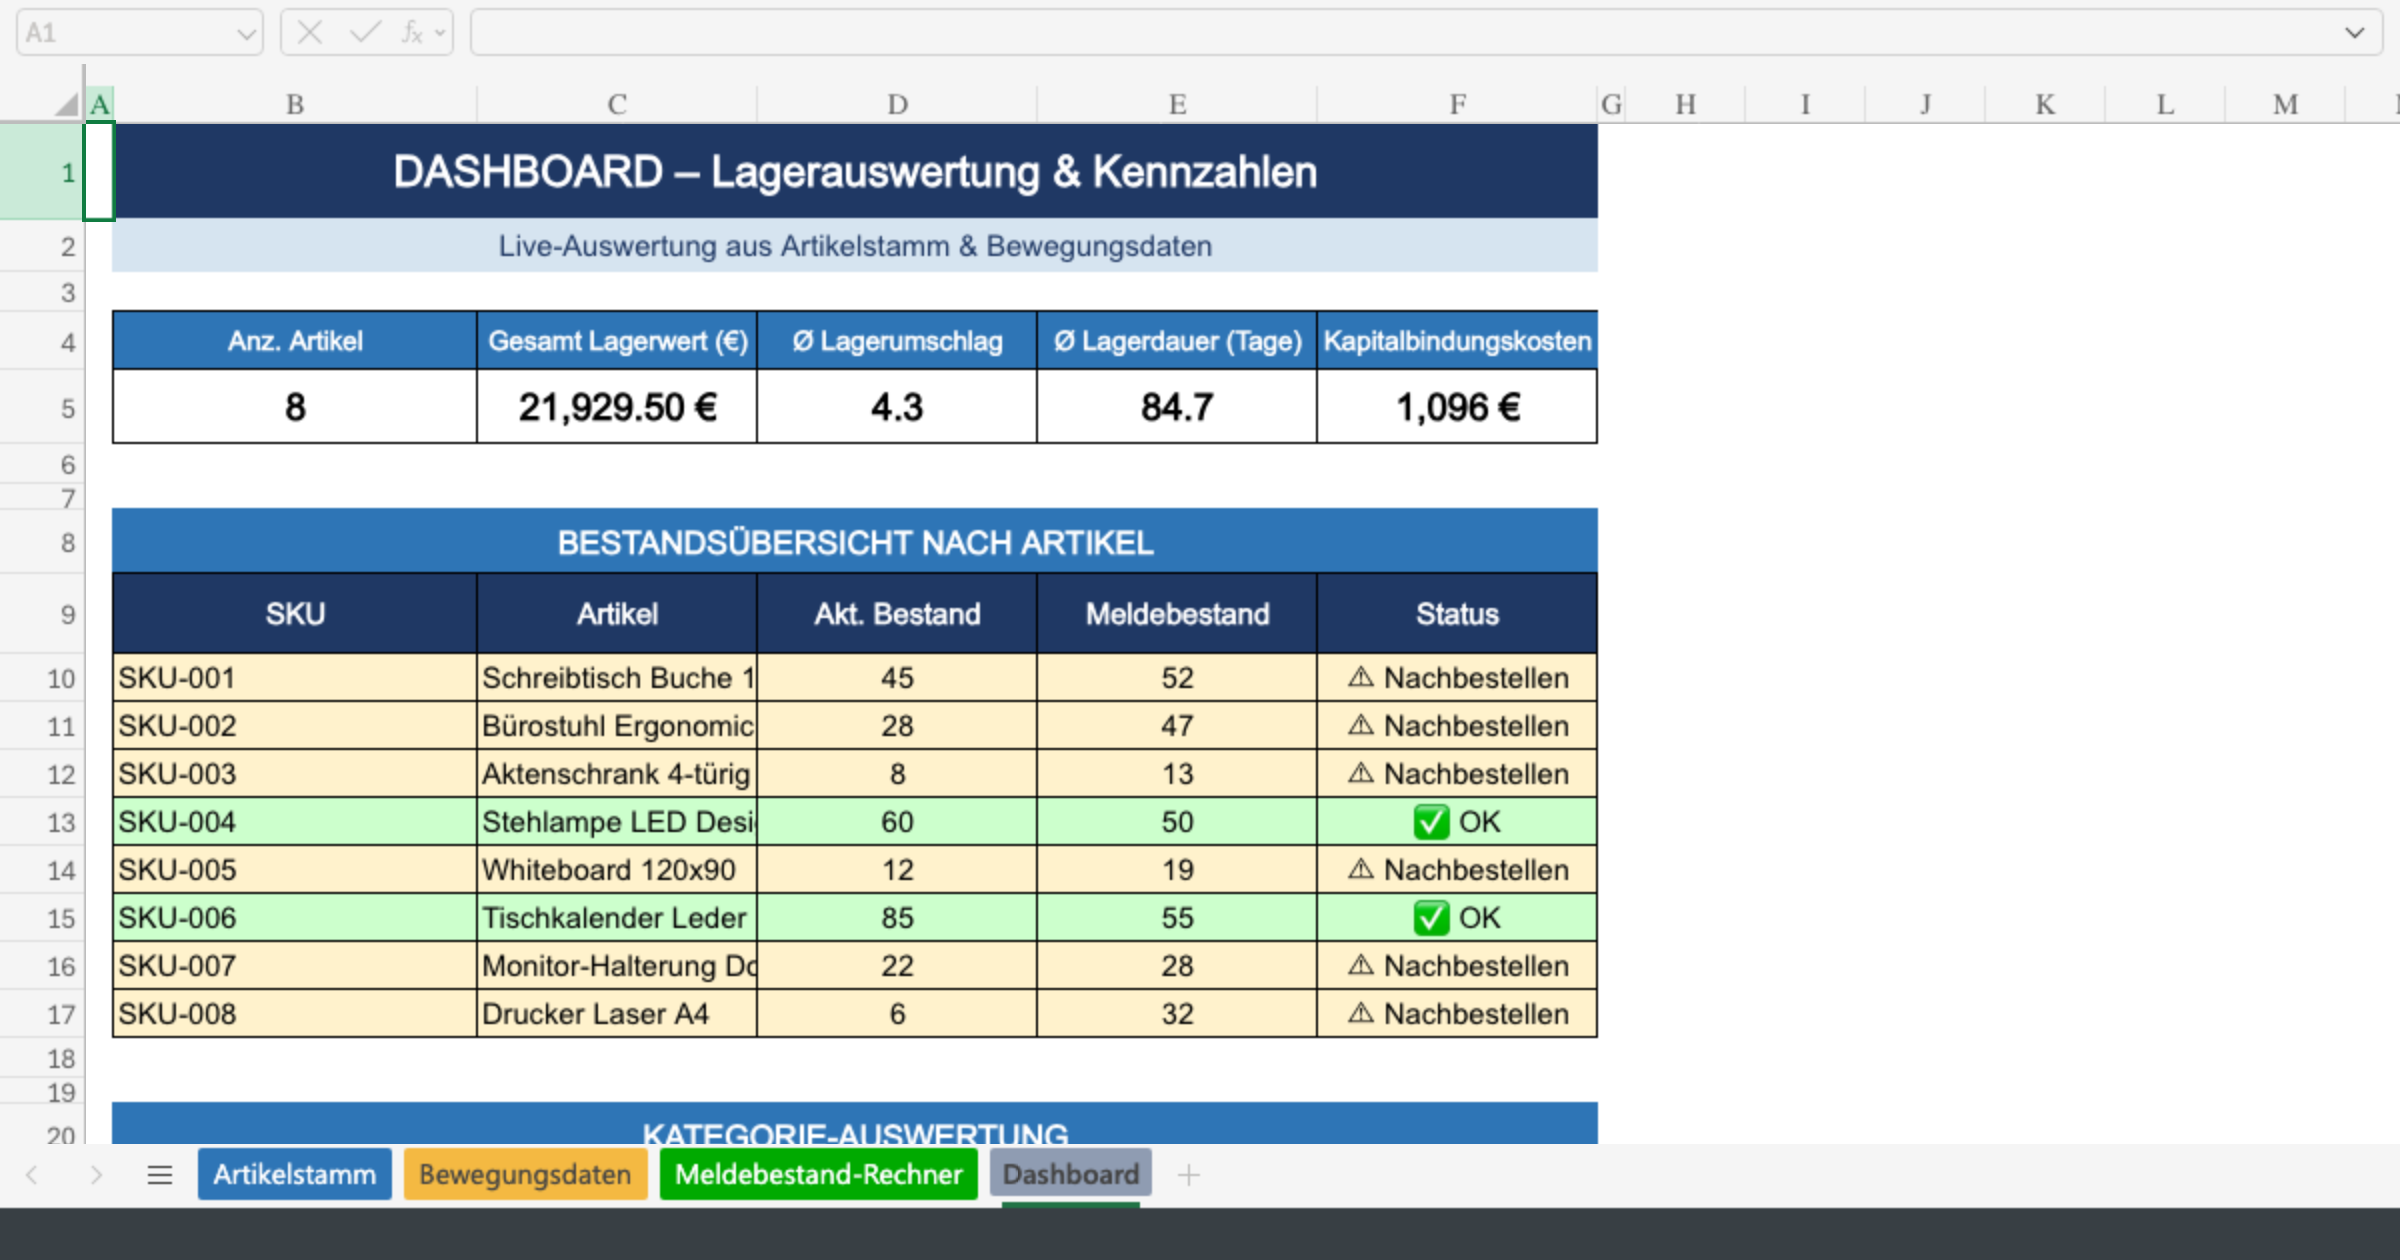The width and height of the screenshot is (2400, 1260).
Task: Click the Live-Auswertung subtitle cell
Action: pos(855,246)
